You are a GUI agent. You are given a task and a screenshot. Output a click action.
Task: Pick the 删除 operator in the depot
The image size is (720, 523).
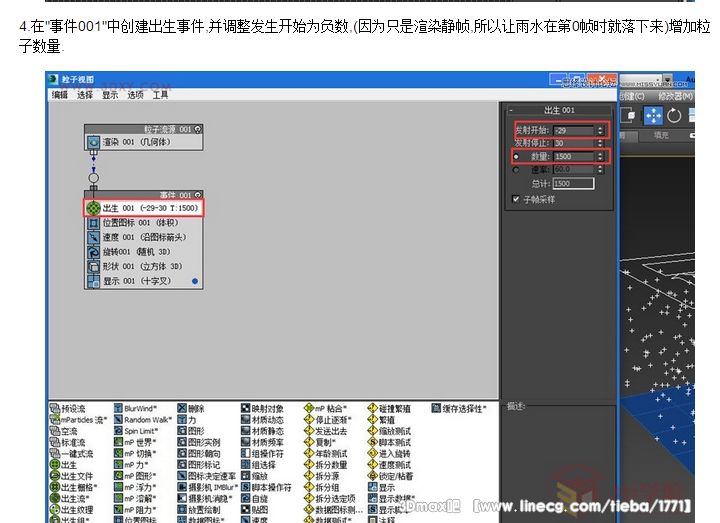pyautogui.click(x=191, y=408)
